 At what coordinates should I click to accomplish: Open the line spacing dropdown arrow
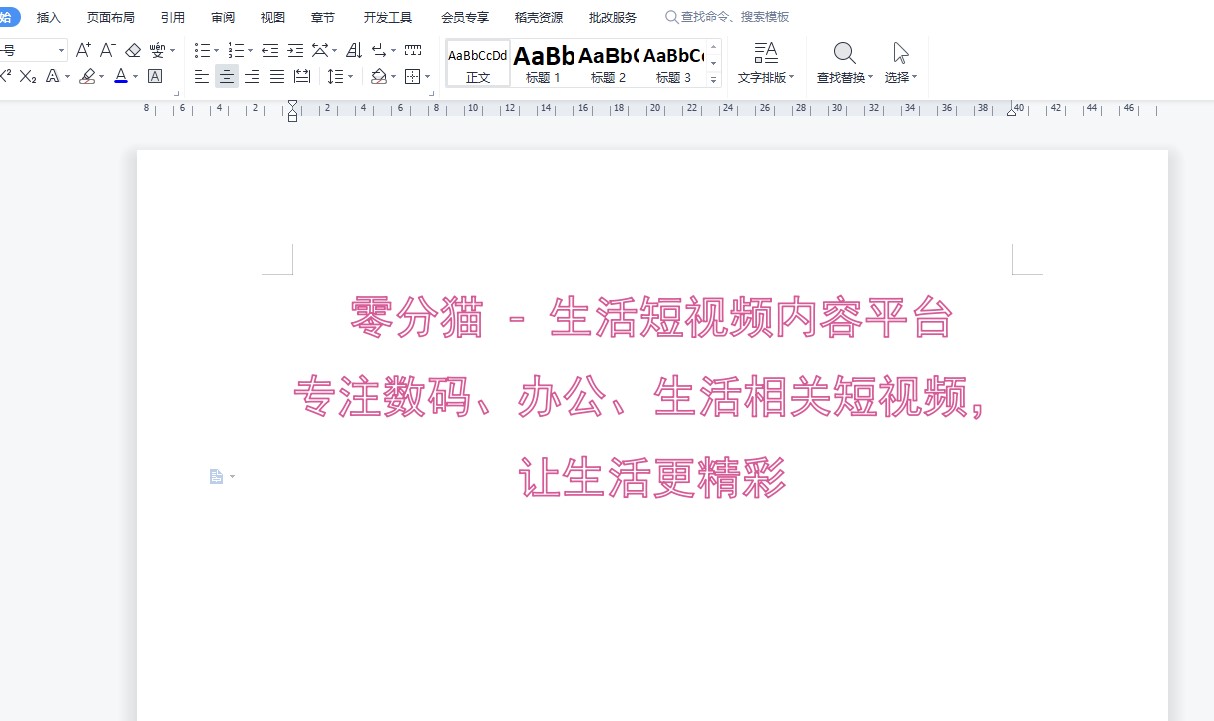[x=349, y=76]
